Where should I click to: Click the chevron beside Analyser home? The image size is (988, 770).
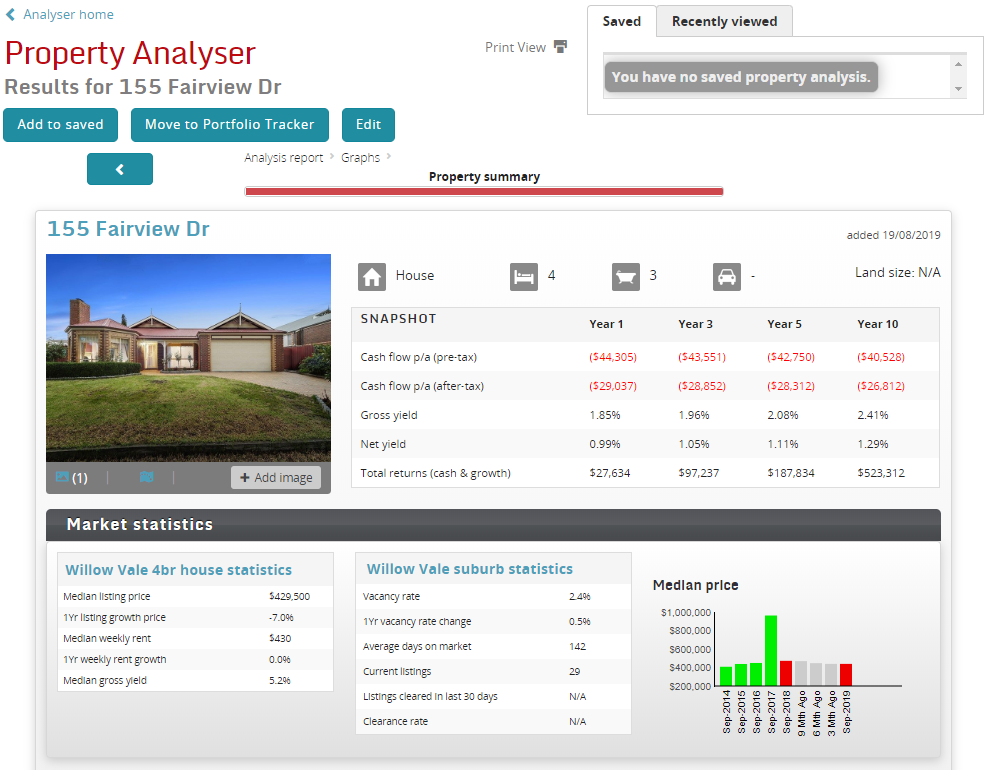pos(12,14)
